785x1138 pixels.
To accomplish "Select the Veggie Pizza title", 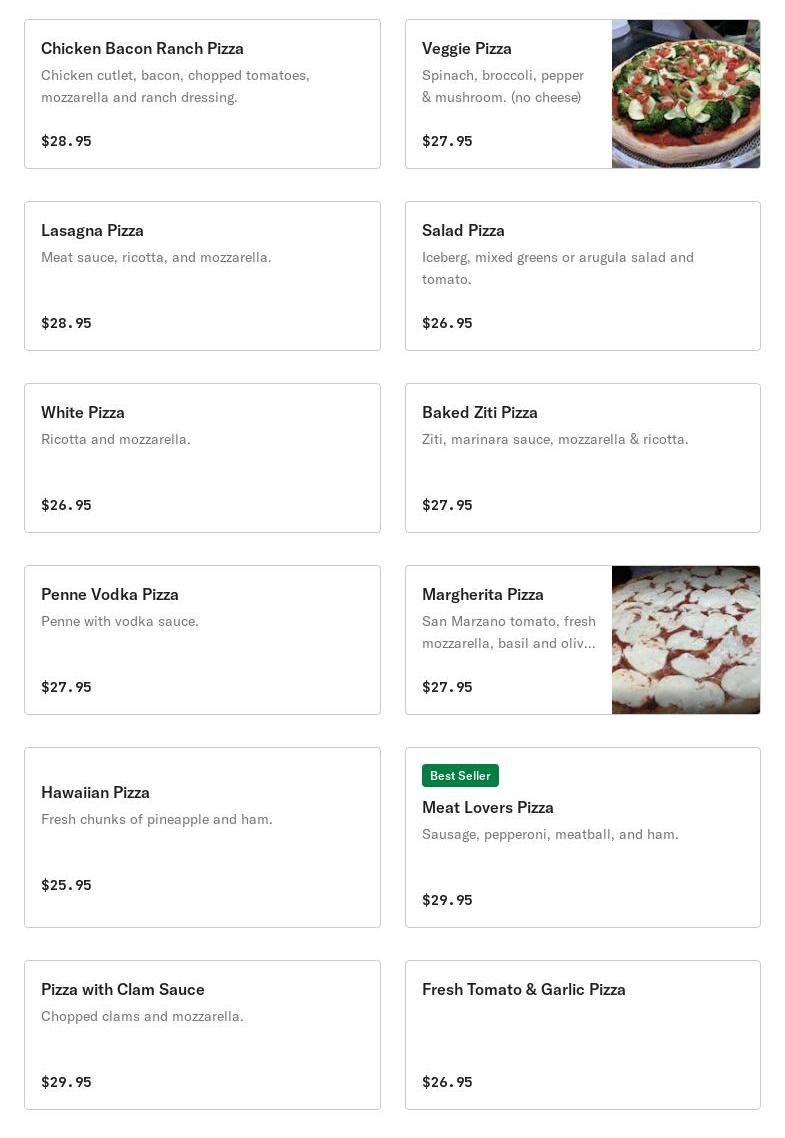I will [466, 48].
